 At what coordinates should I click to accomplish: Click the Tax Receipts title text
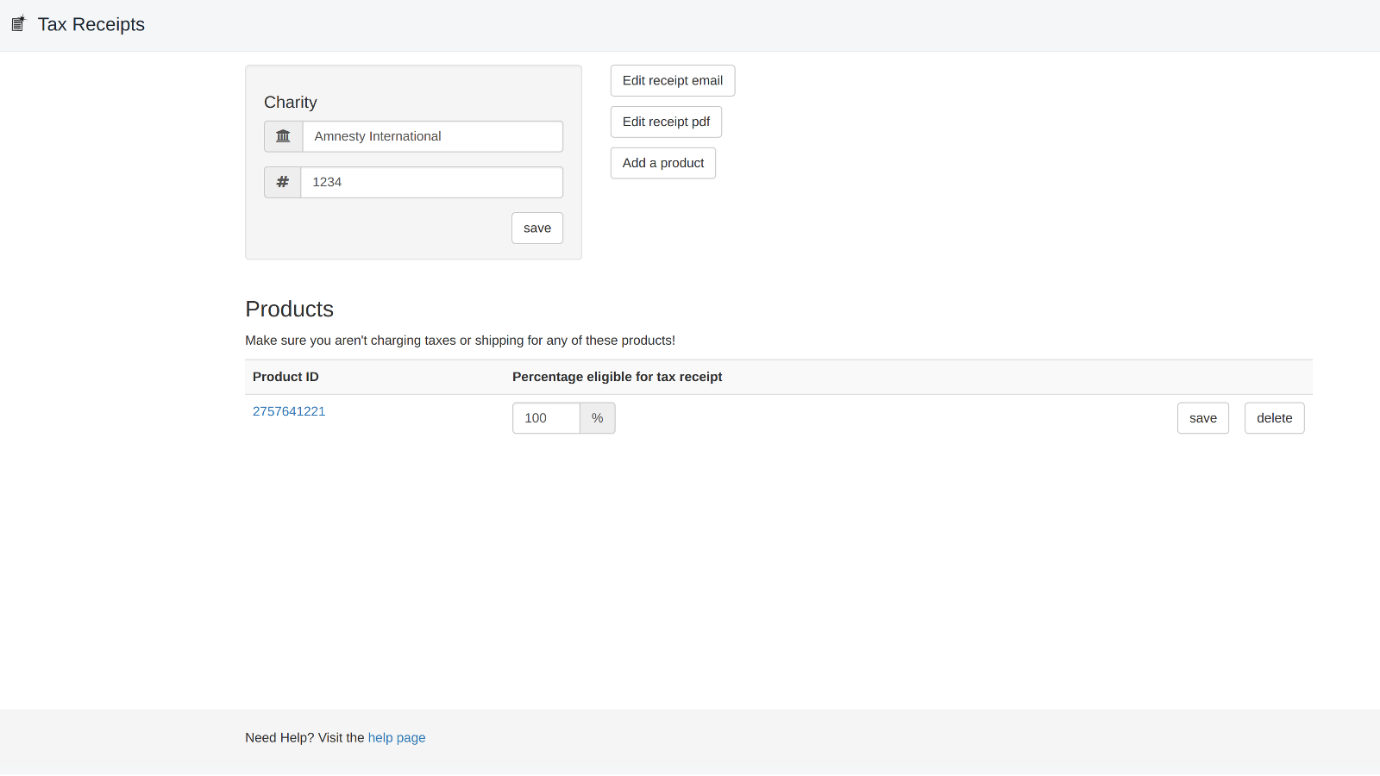[91, 24]
